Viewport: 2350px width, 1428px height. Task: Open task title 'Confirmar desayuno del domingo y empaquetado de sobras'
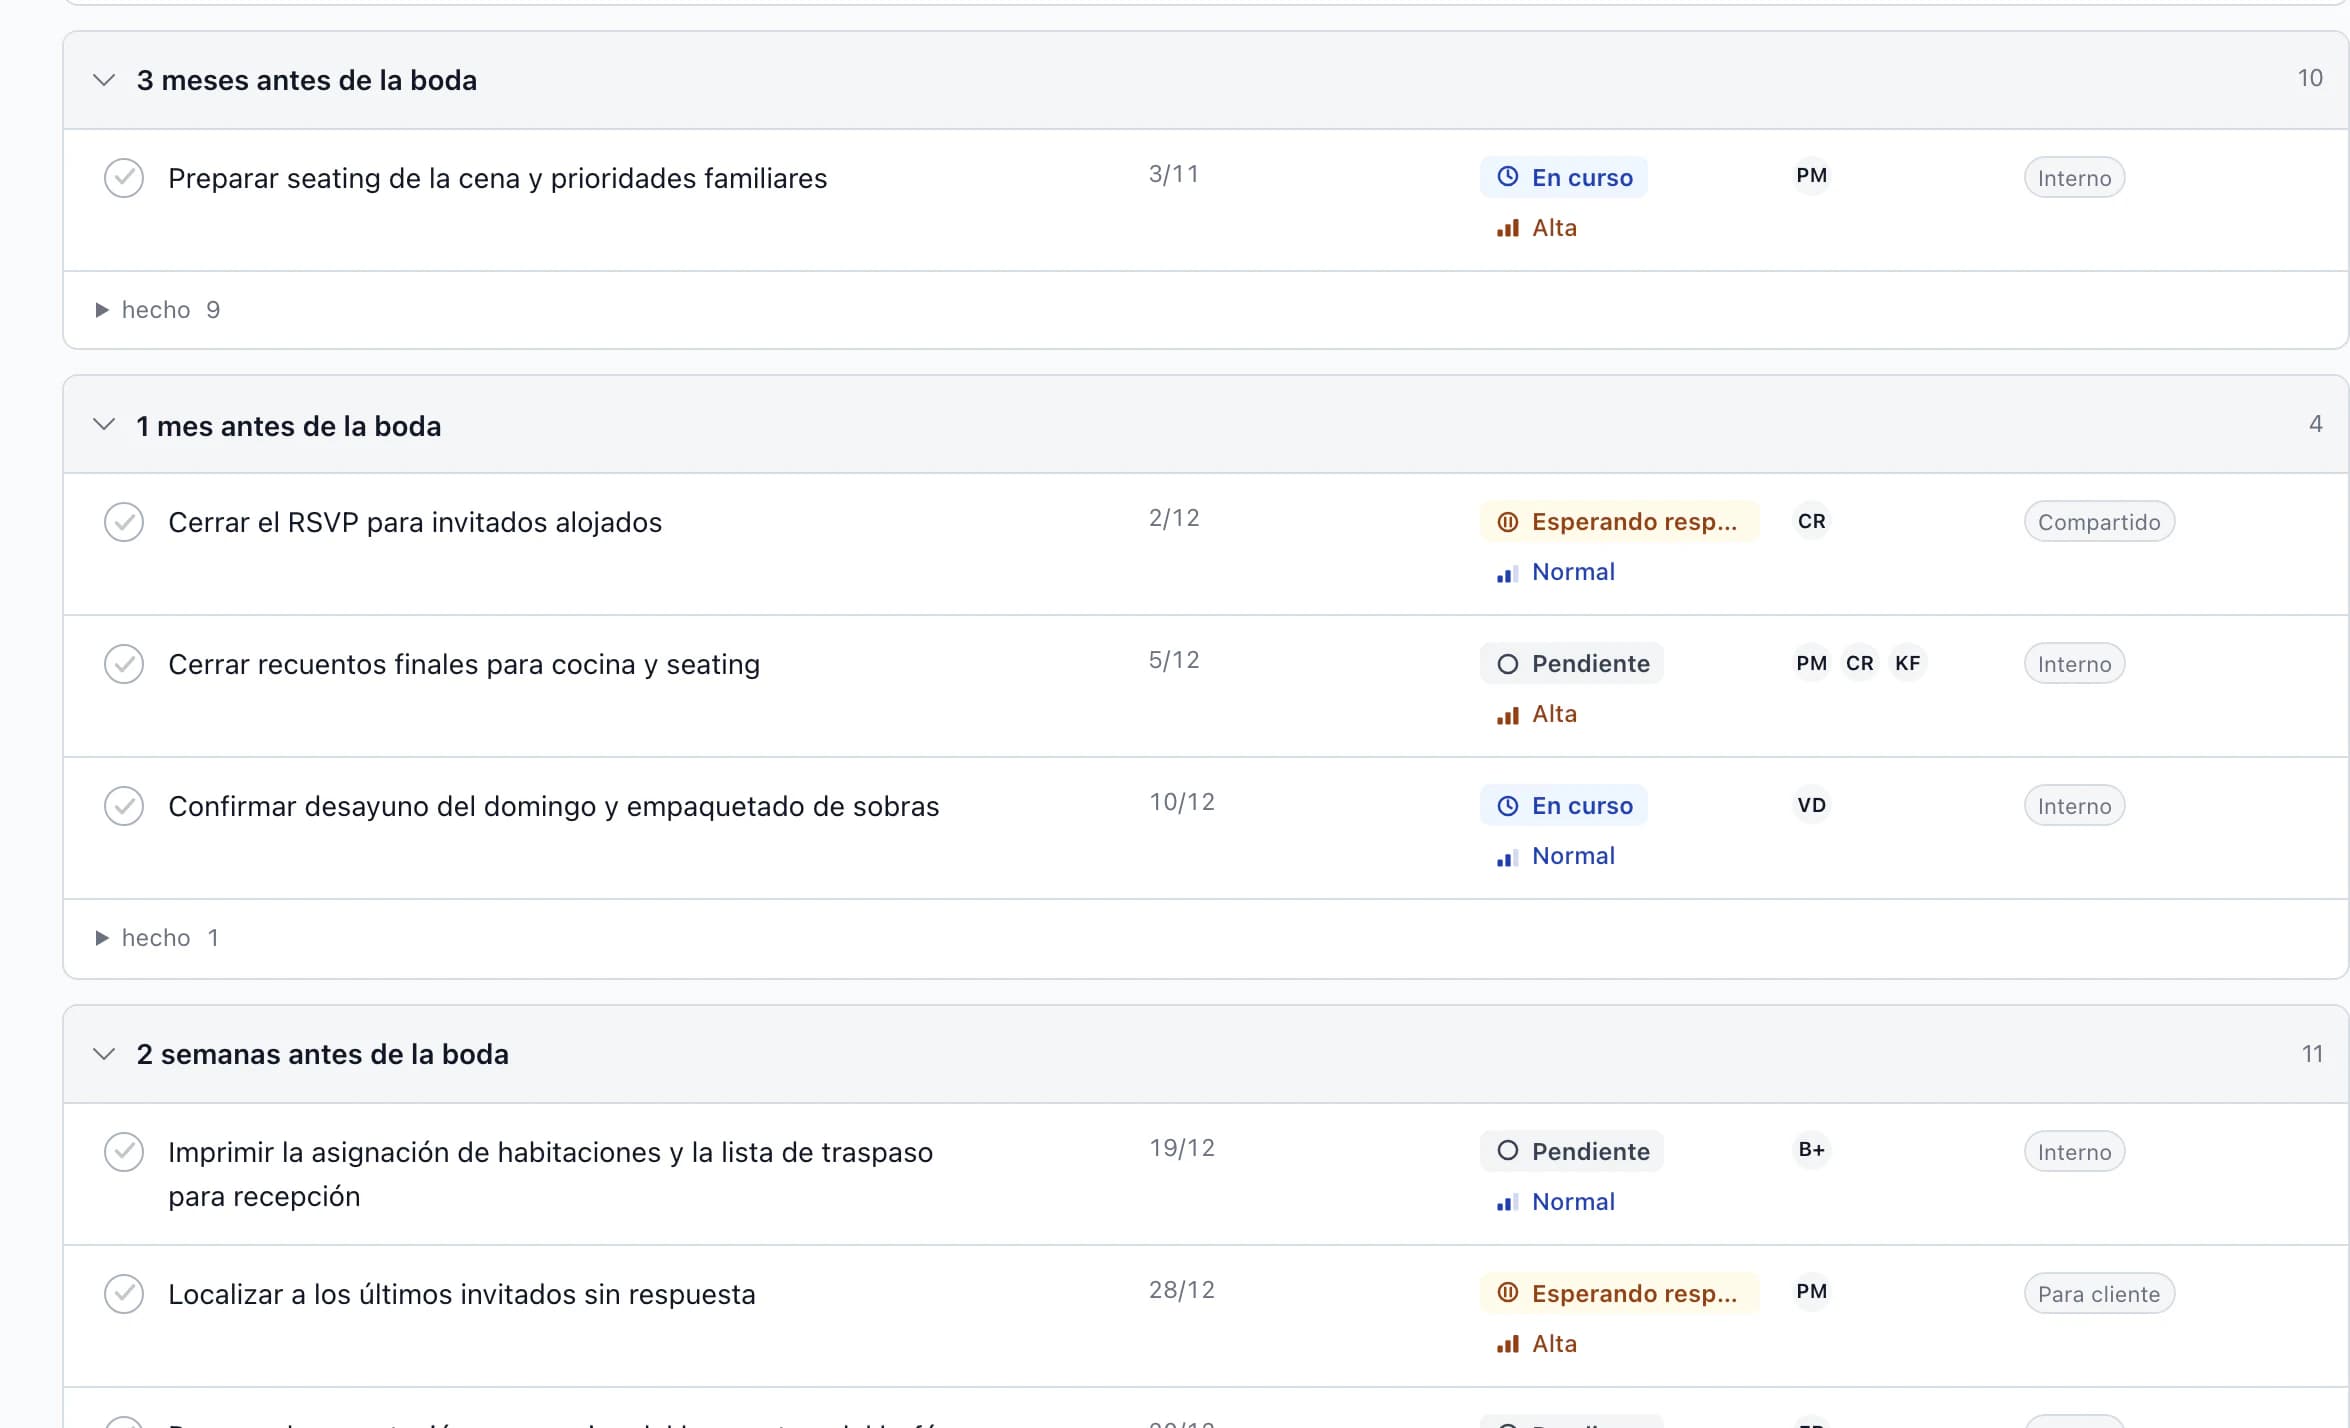[553, 806]
